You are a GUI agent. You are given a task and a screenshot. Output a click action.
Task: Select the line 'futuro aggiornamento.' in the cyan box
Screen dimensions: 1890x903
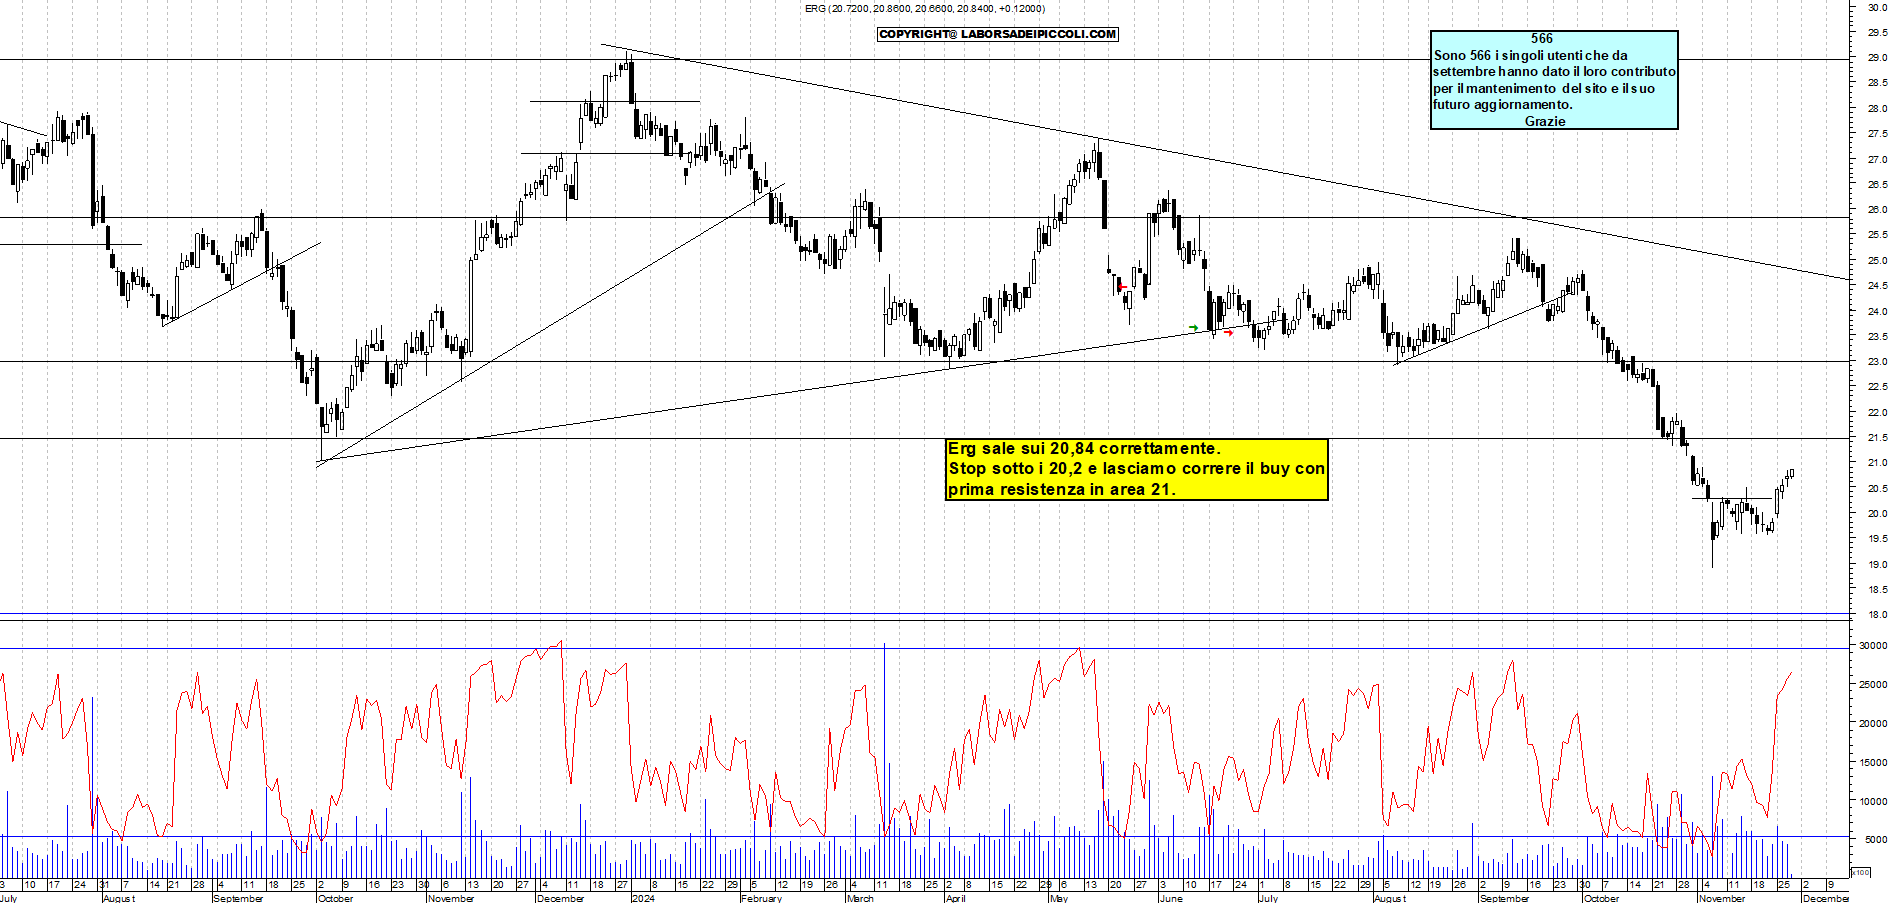(x=1503, y=104)
